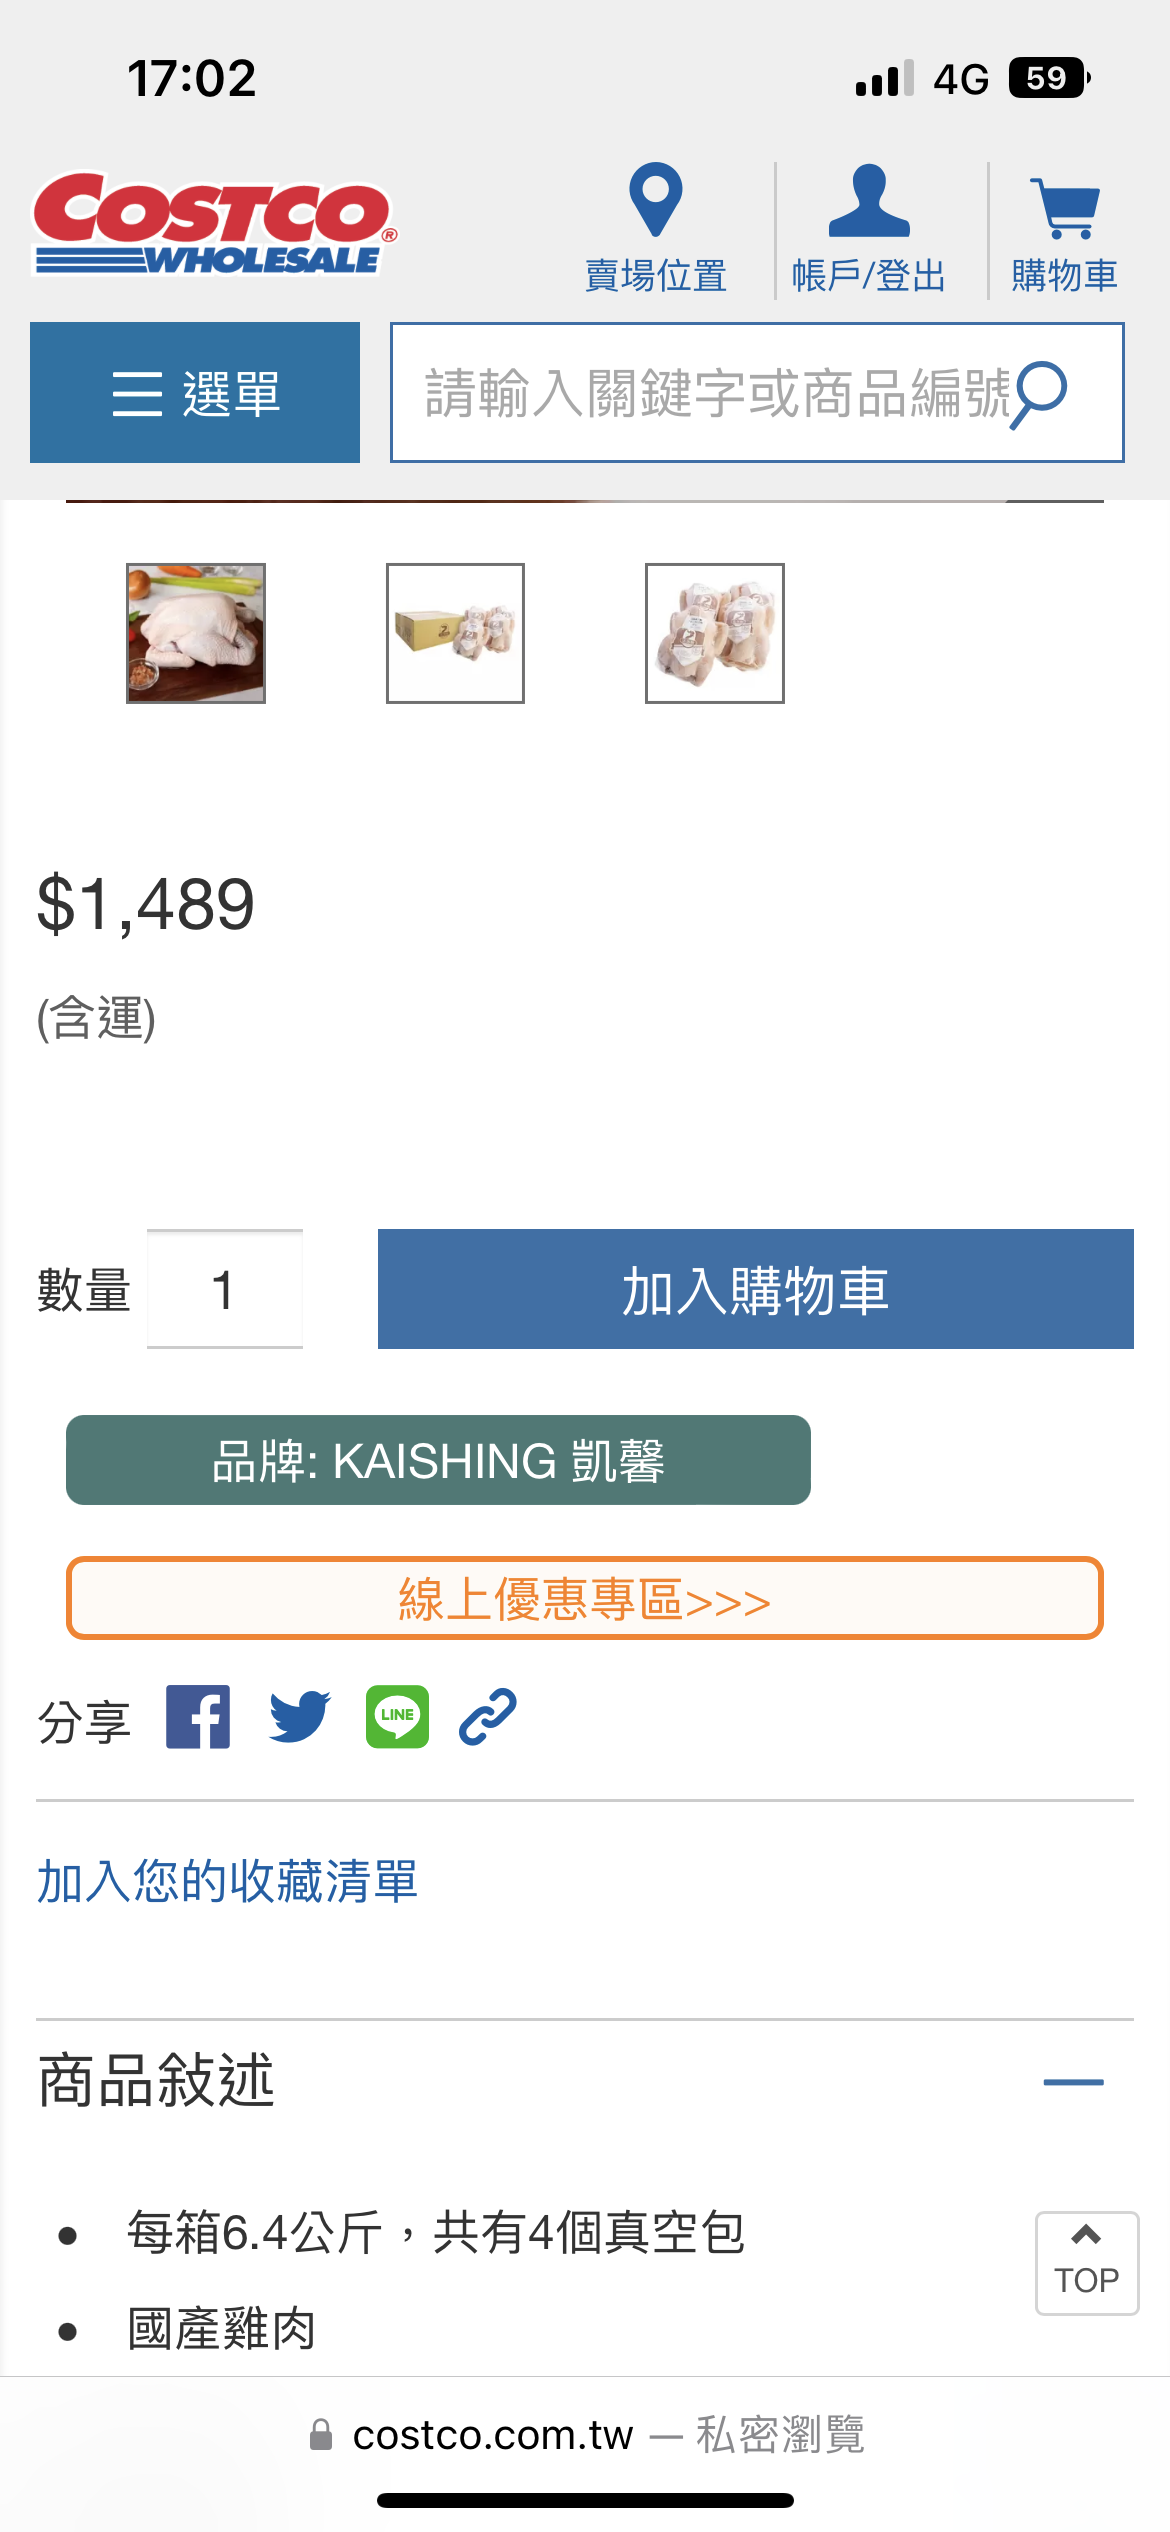Open the 購物車 shopping cart icon
The width and height of the screenshot is (1170, 2532).
click(x=1065, y=208)
